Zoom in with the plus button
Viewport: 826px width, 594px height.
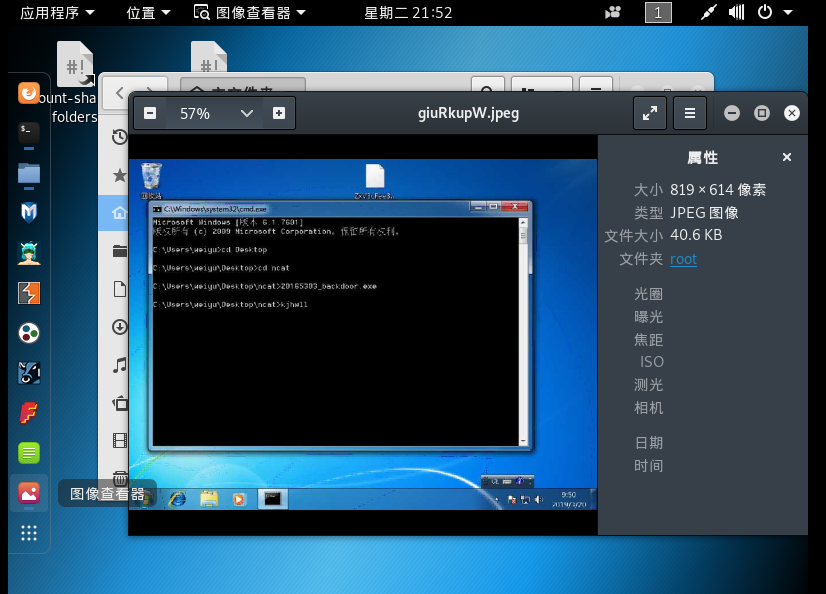pos(279,113)
